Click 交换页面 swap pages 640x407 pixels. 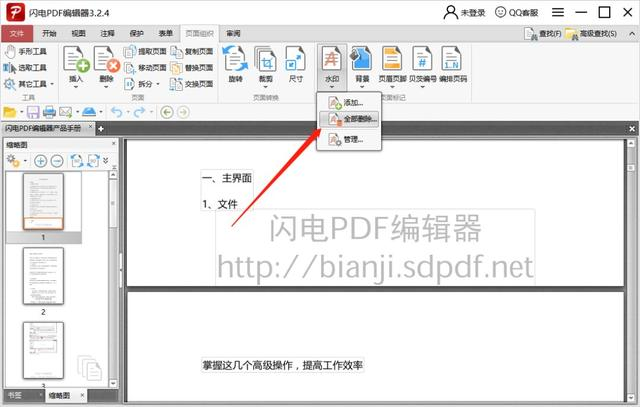(192, 84)
